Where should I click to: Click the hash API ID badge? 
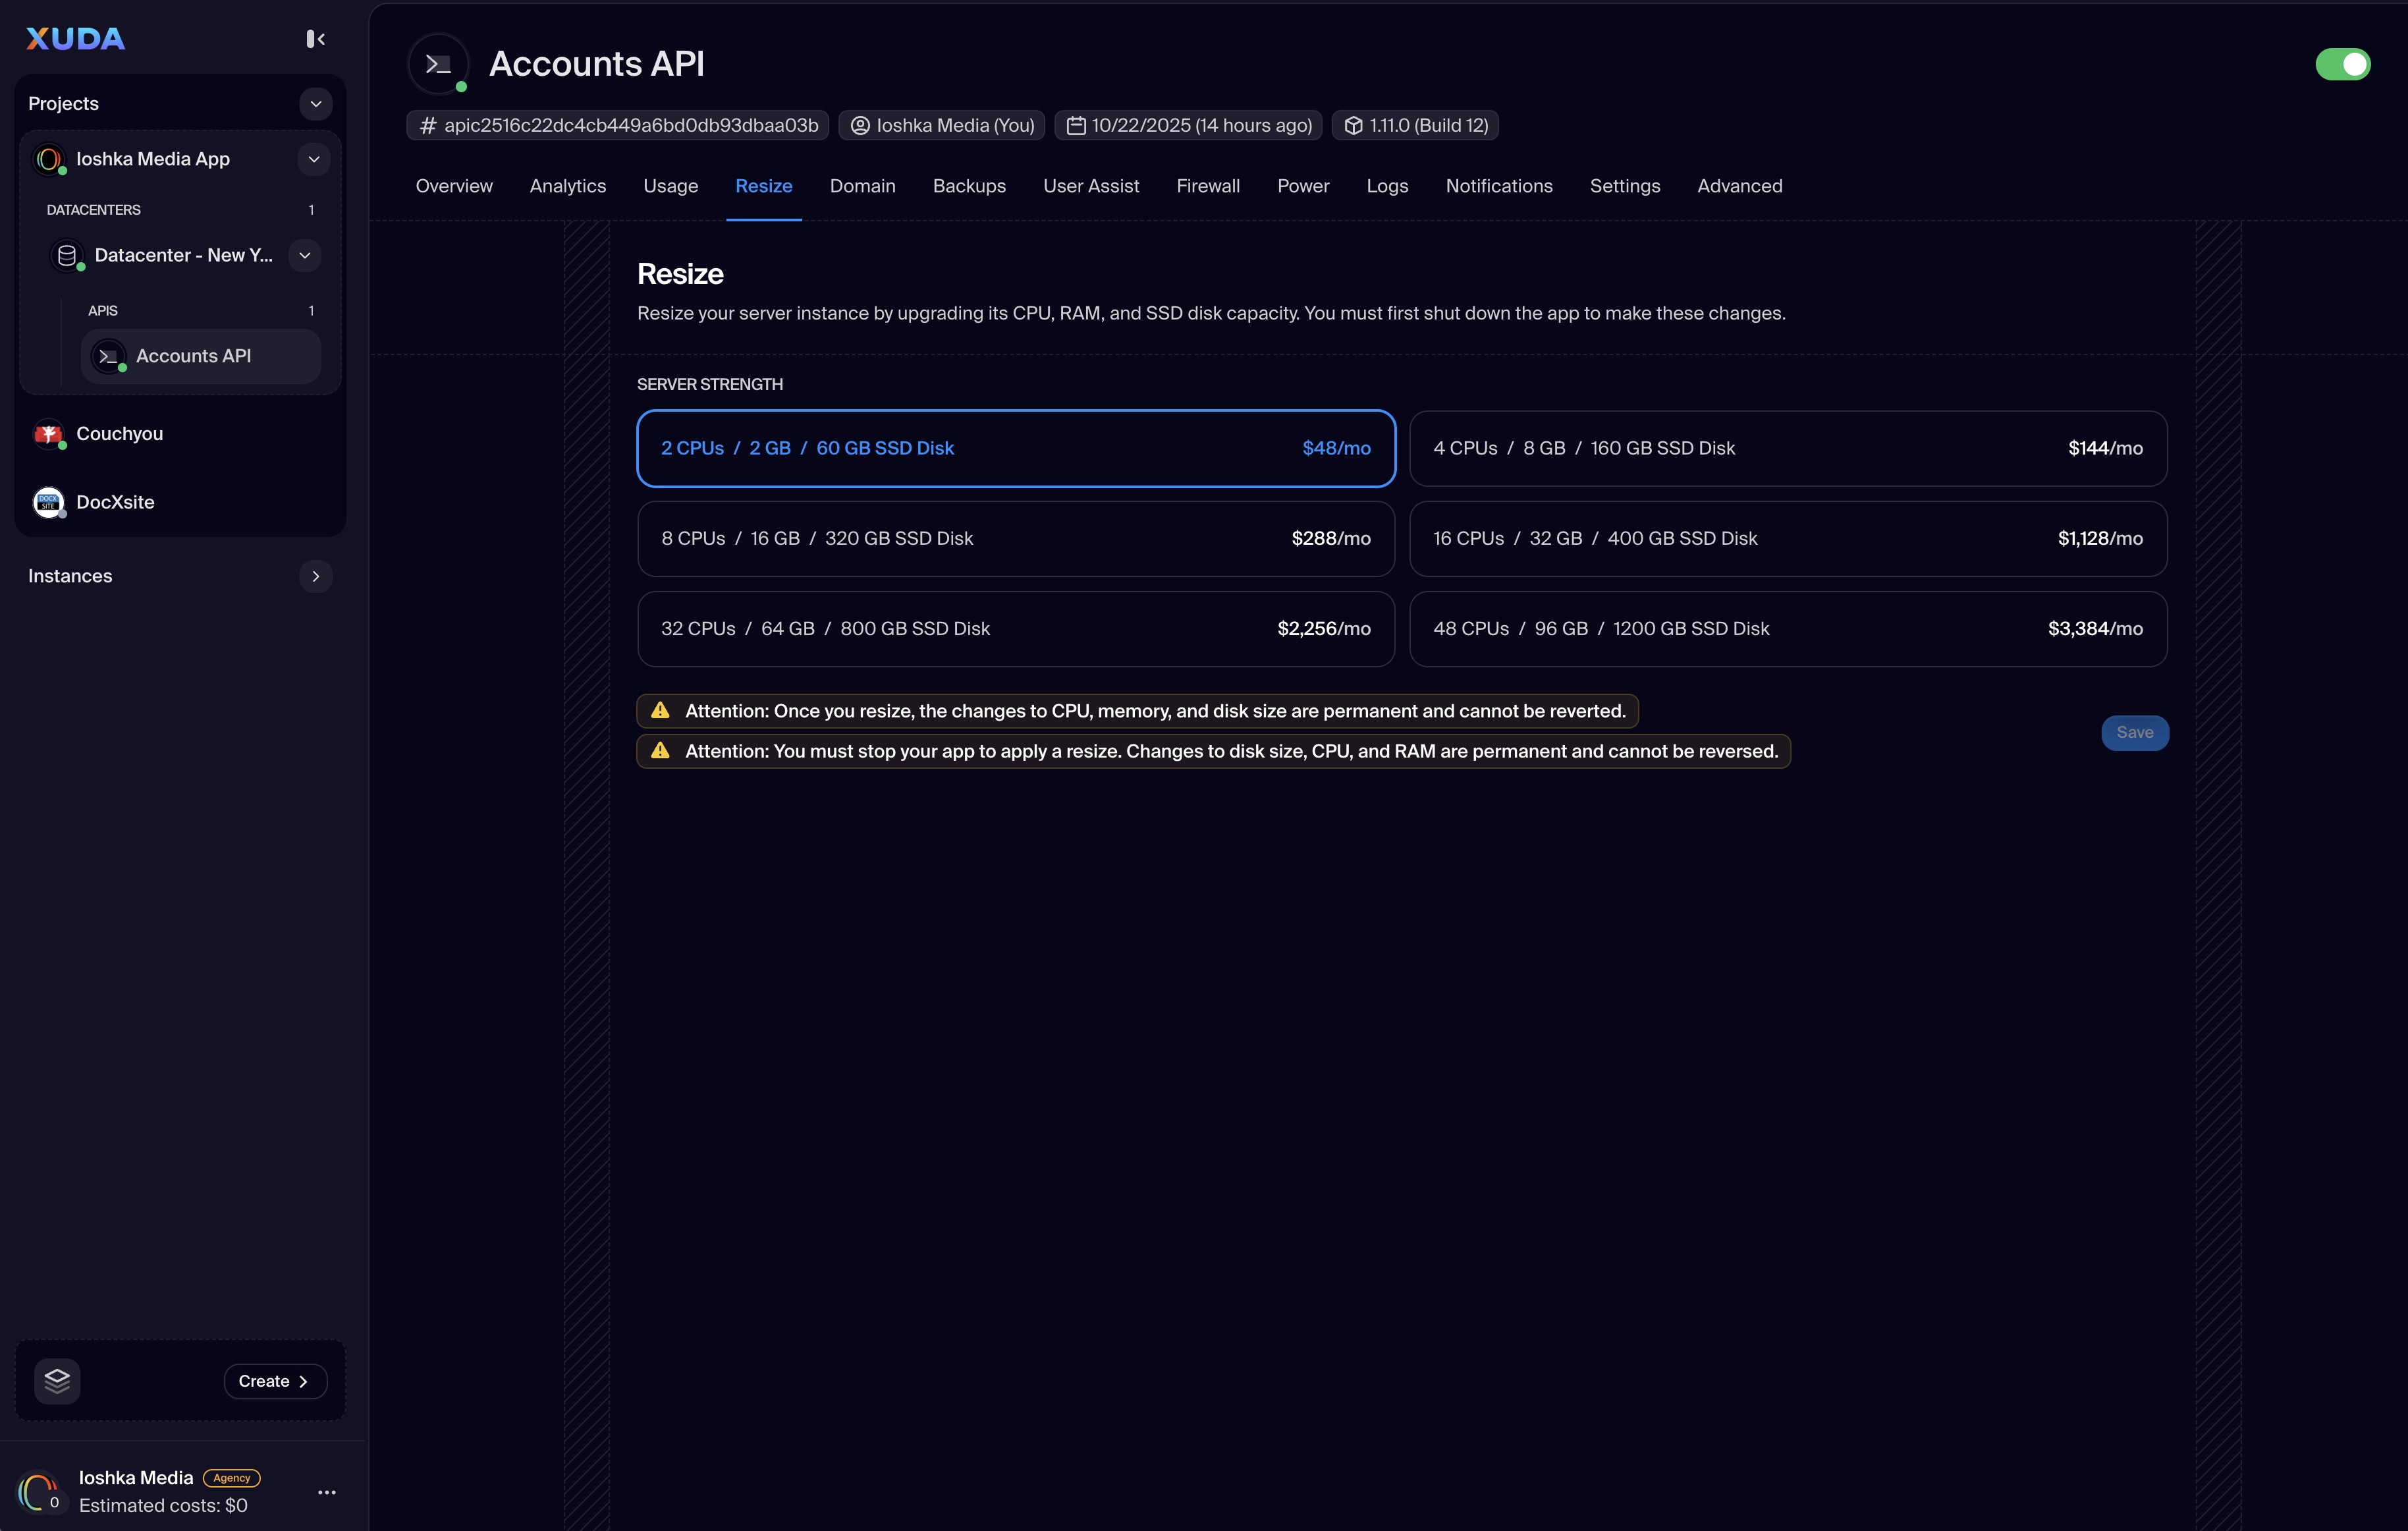(x=618, y=125)
